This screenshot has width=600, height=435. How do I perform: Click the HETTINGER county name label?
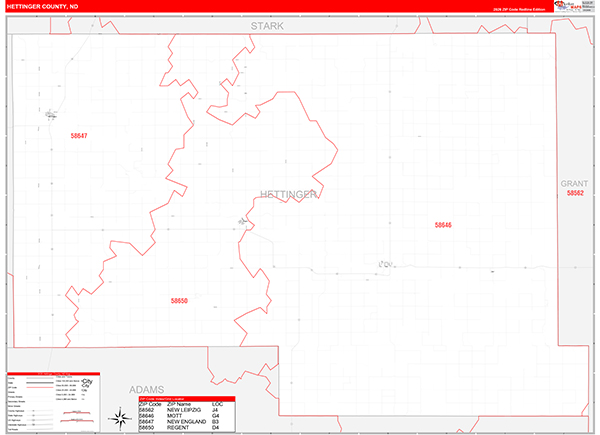pyautogui.click(x=289, y=194)
